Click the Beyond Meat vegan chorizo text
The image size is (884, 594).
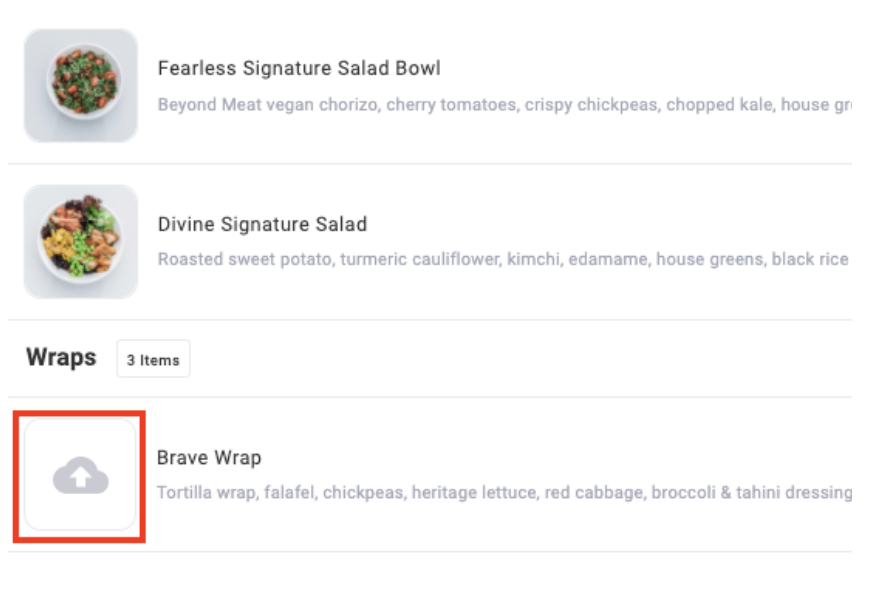pos(267,105)
